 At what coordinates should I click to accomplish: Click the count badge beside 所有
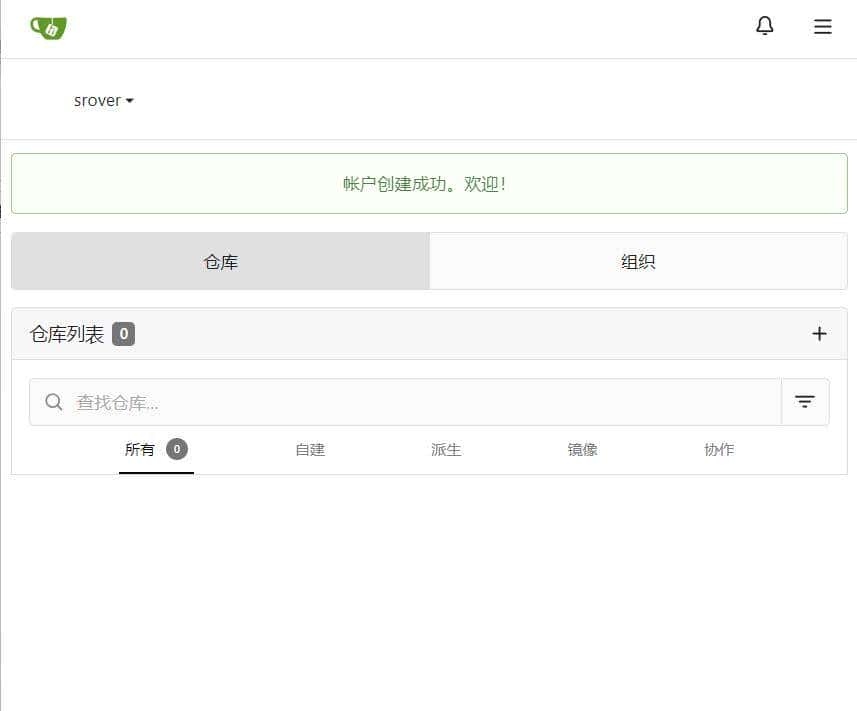click(177, 449)
